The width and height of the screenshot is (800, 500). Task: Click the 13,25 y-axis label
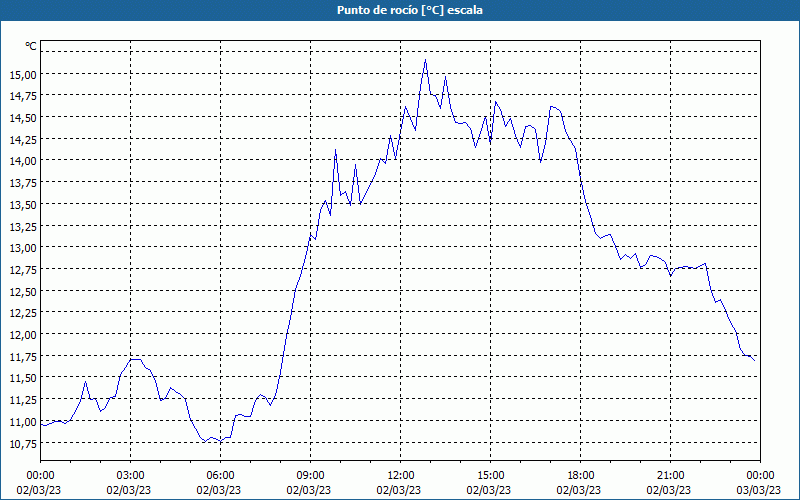coord(23,227)
